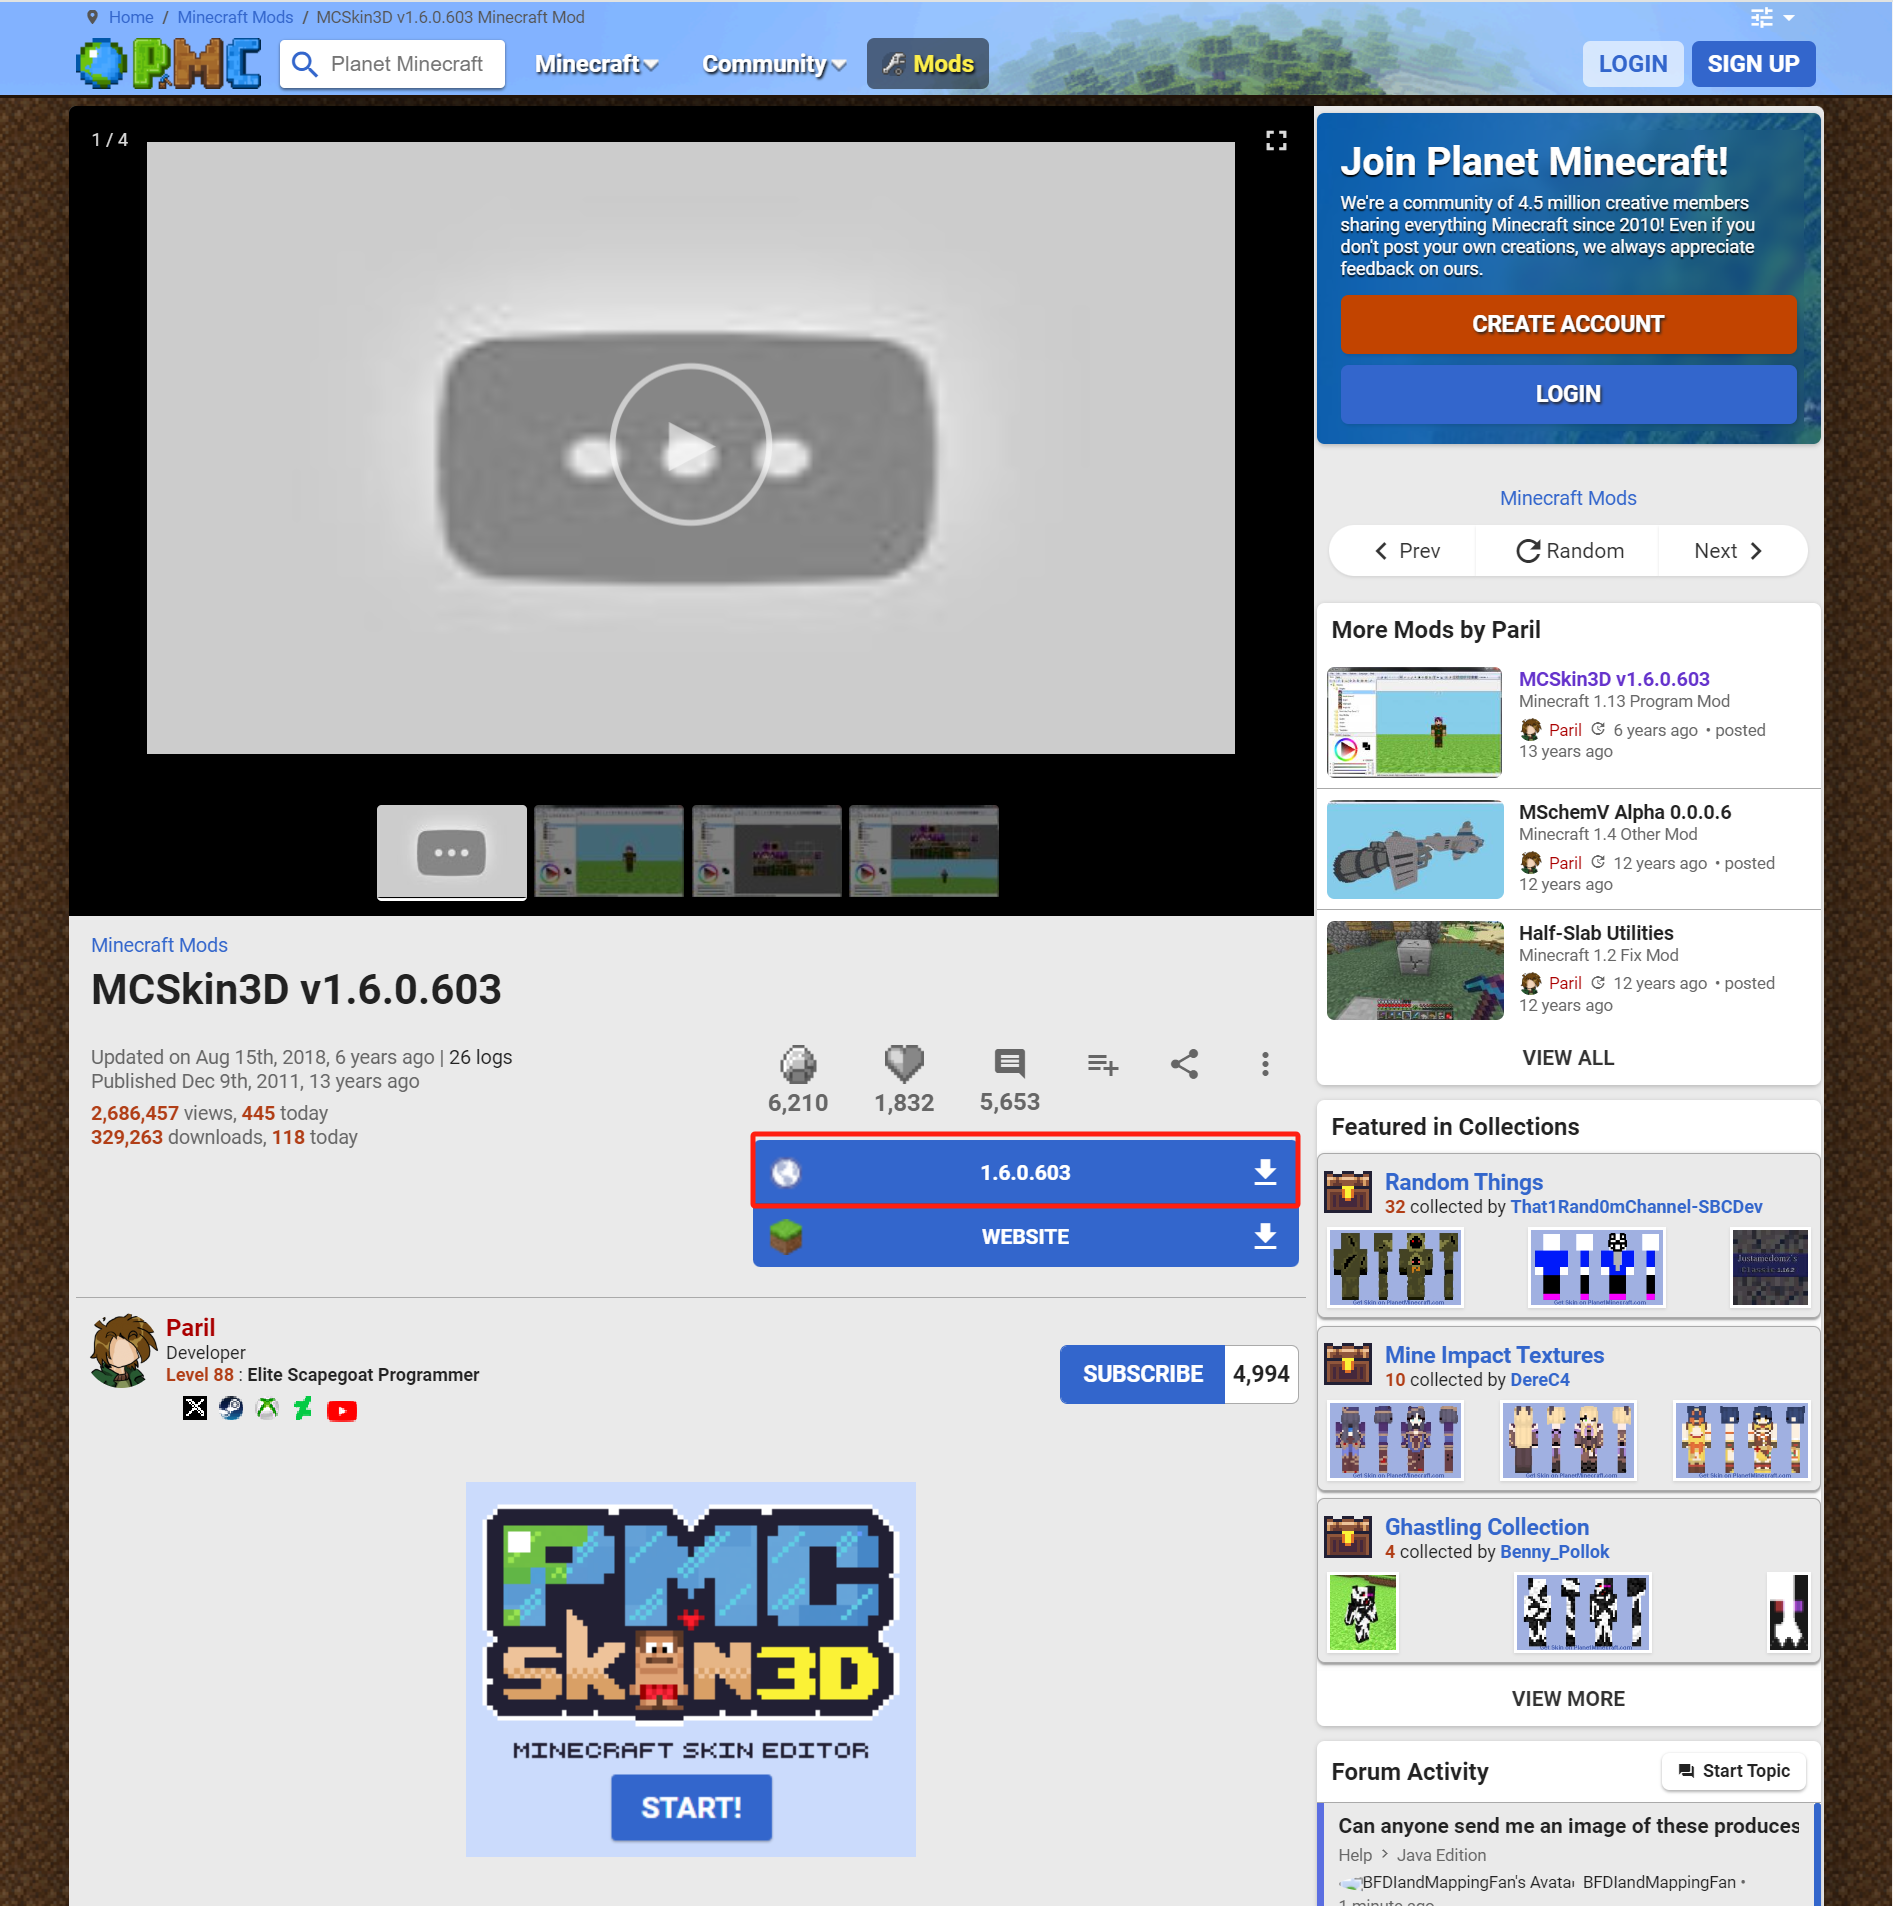The height and width of the screenshot is (1906, 1893).
Task: Click the Start Topic button
Action: pos(1733,1771)
